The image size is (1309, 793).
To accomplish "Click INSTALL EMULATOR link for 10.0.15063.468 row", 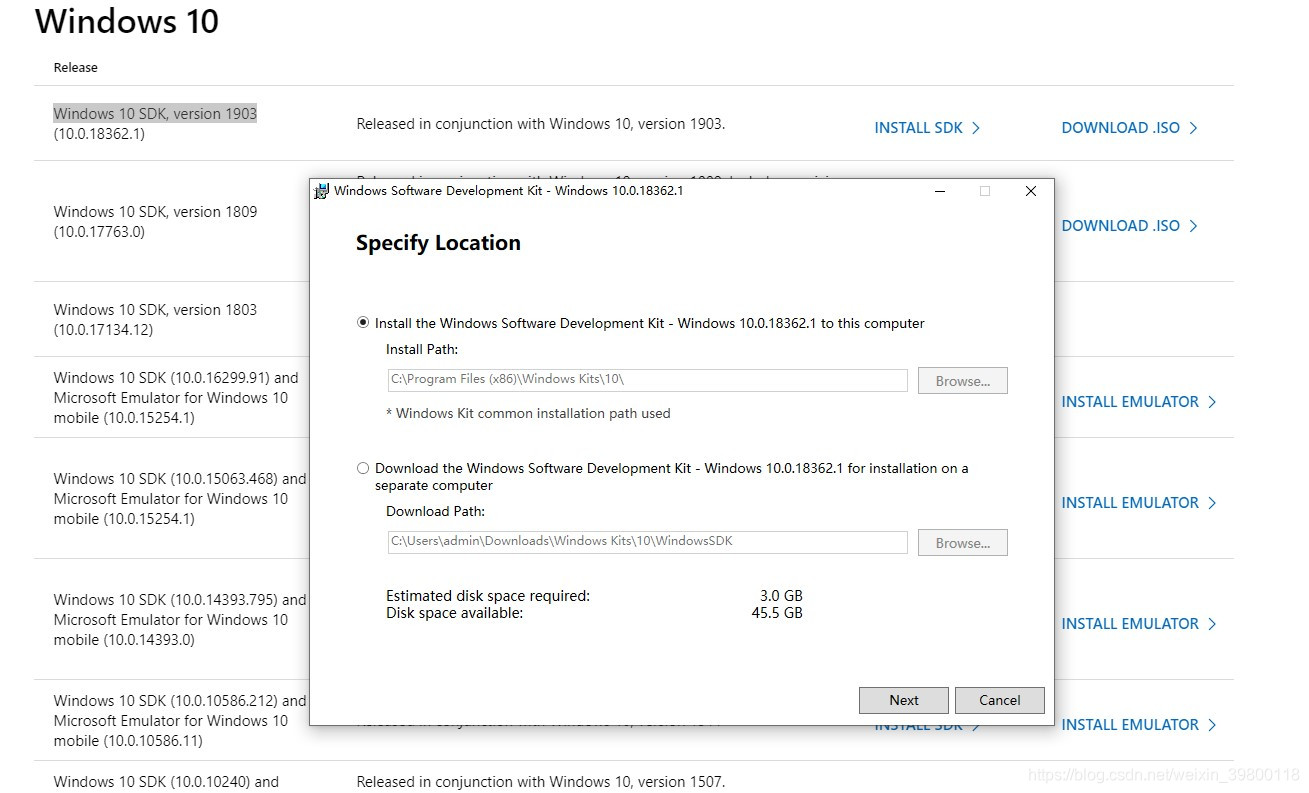I will tap(1139, 503).
